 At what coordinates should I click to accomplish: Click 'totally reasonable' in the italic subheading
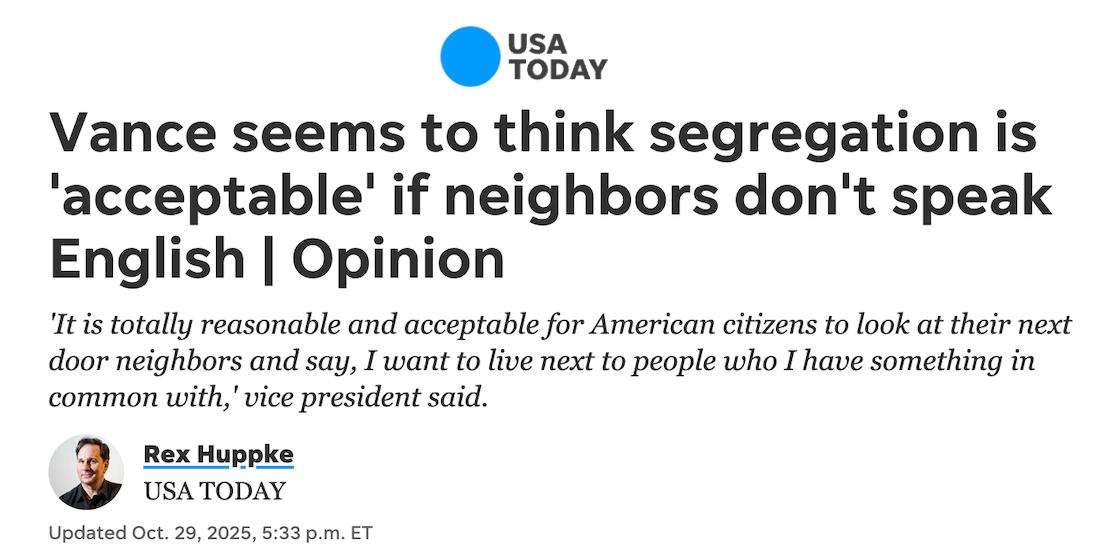(x=199, y=325)
